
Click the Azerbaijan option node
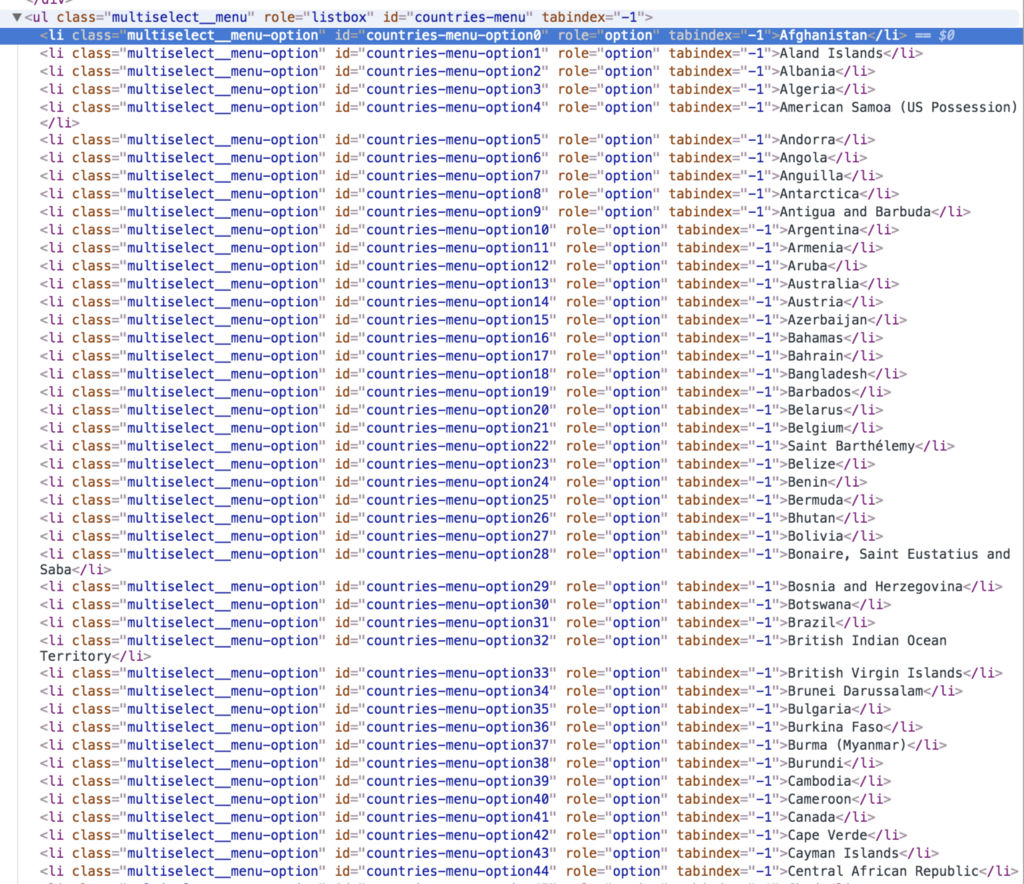pos(832,320)
